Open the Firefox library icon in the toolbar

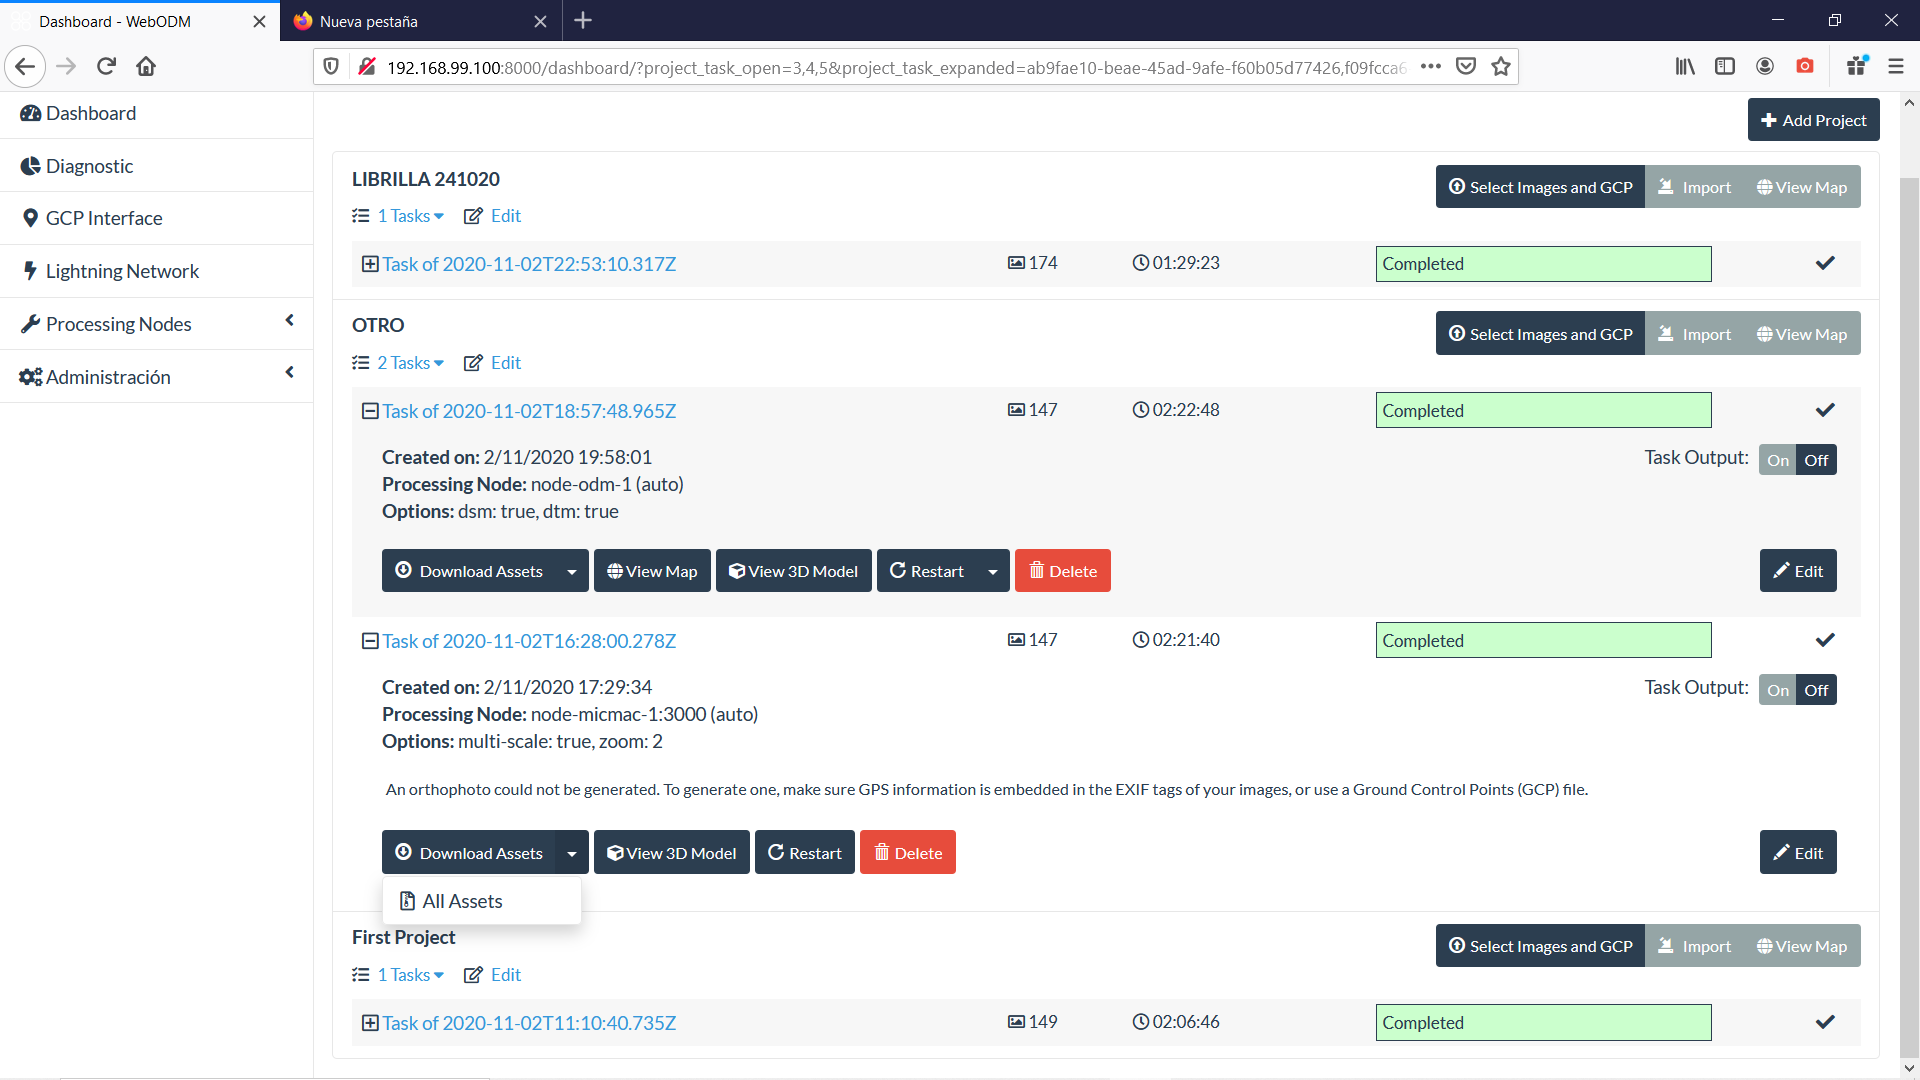(1684, 66)
